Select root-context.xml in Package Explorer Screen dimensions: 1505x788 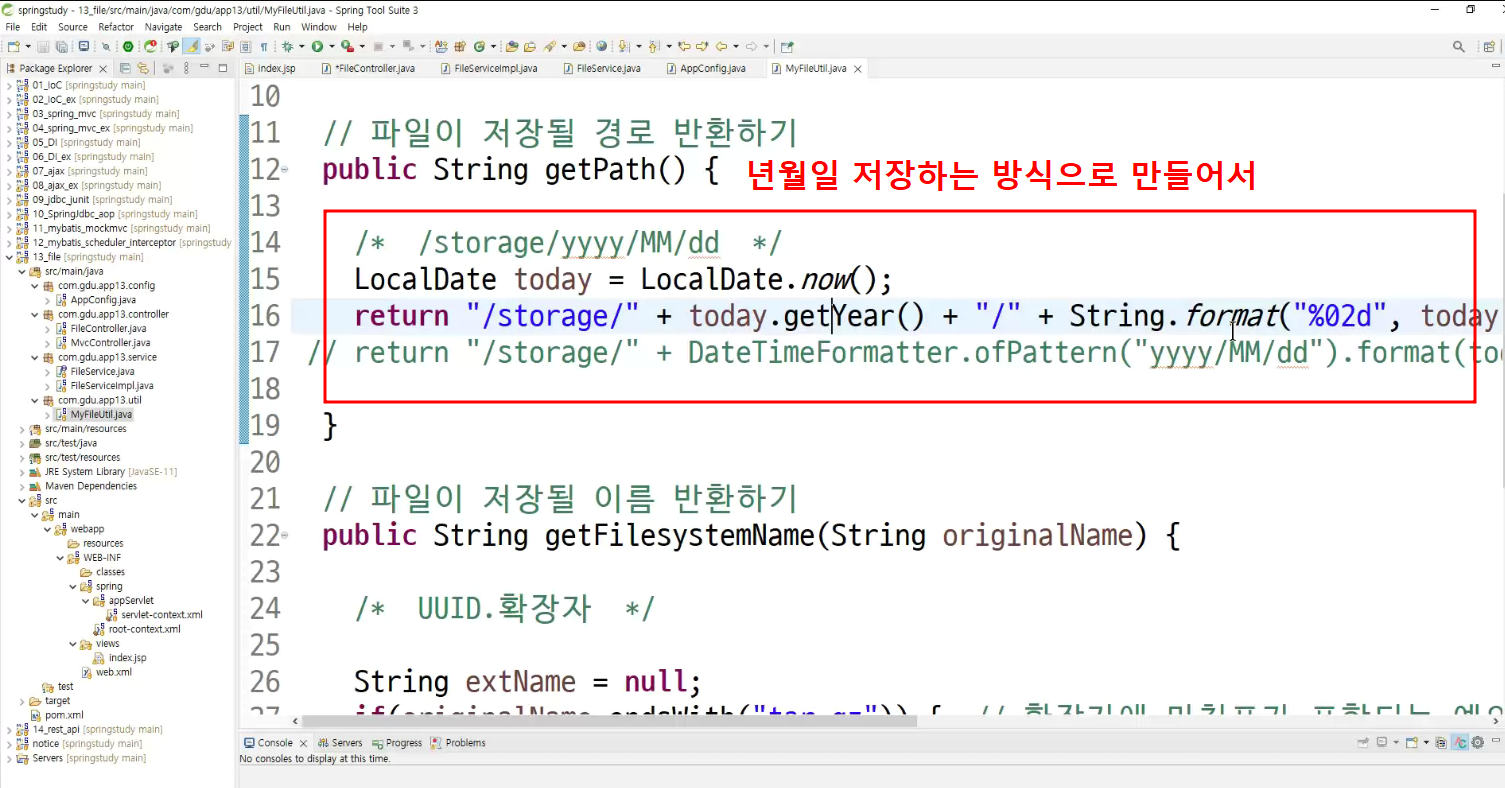coord(136,629)
